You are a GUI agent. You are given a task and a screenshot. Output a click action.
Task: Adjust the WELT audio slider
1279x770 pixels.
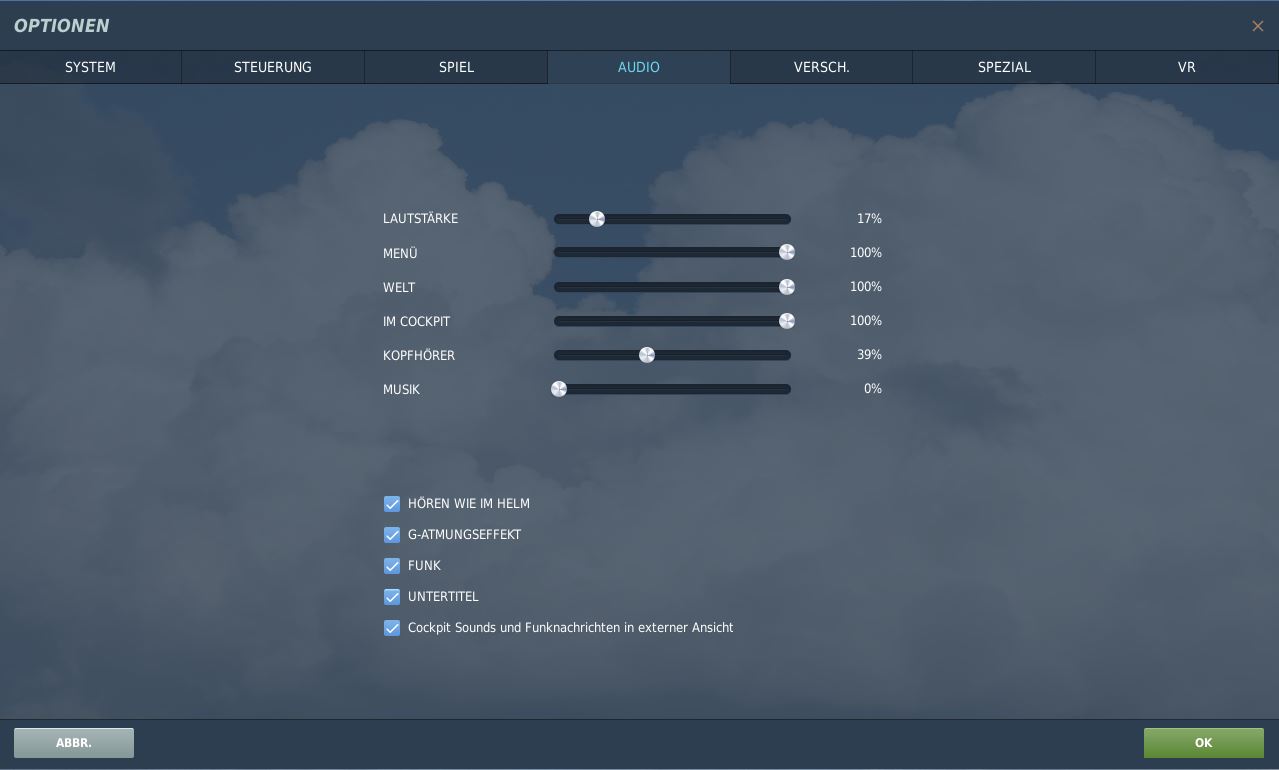click(787, 287)
